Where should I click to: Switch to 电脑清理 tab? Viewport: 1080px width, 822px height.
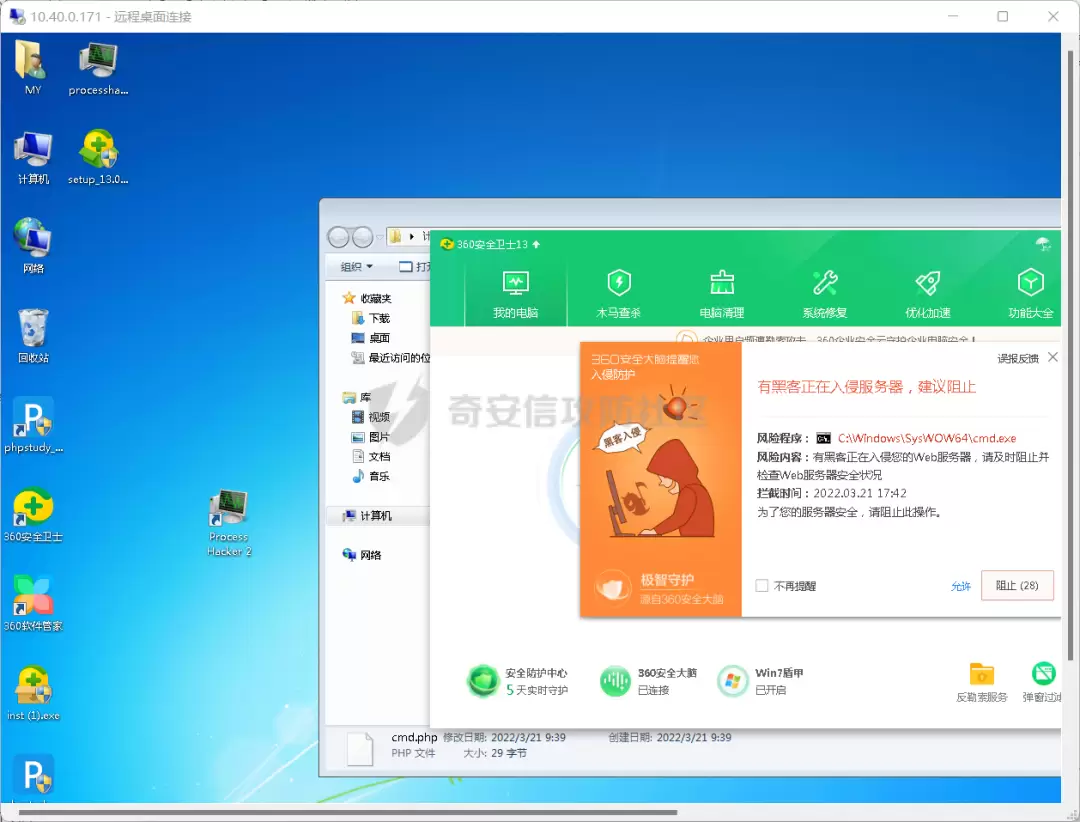point(722,294)
